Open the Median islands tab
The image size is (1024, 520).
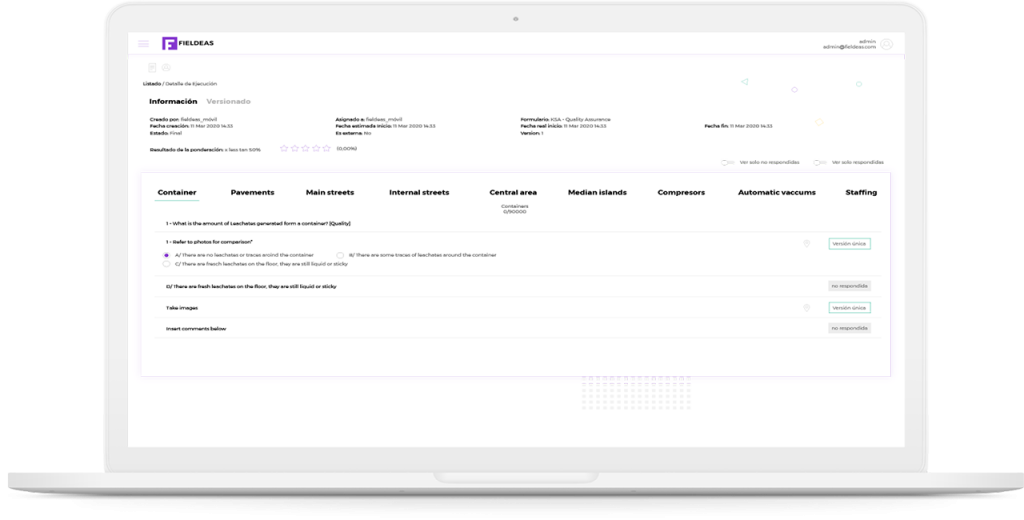597,192
